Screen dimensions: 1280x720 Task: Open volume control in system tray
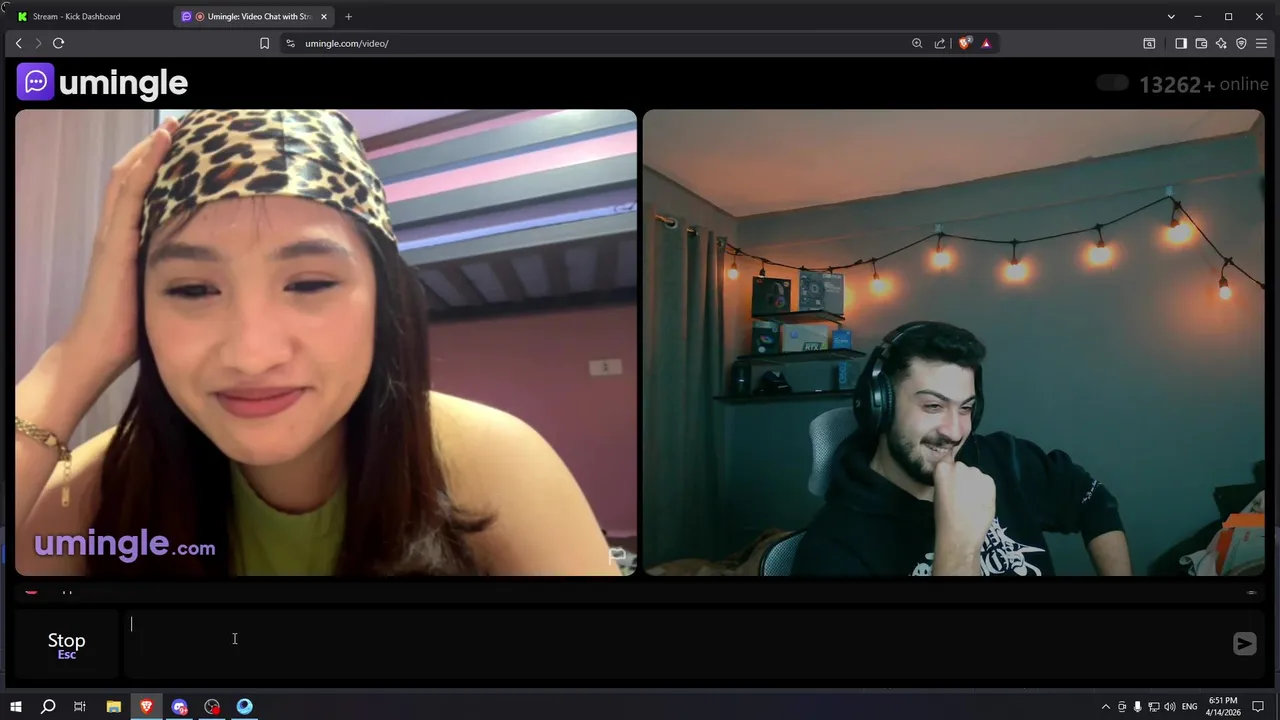pos(1169,707)
